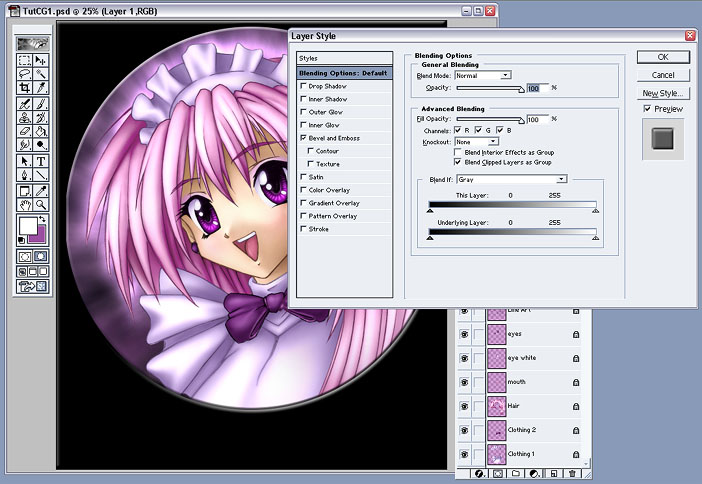Enable the Outer Glow checkbox

303,111
